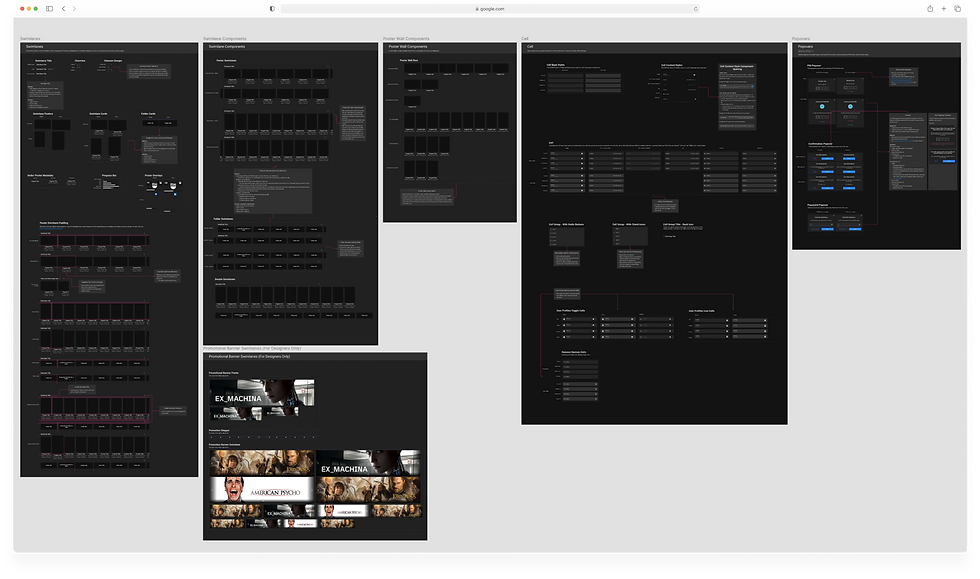The height and width of the screenshot is (579, 980).
Task: Click the 'Chevron Groups' heading
Action: [x=113, y=61]
